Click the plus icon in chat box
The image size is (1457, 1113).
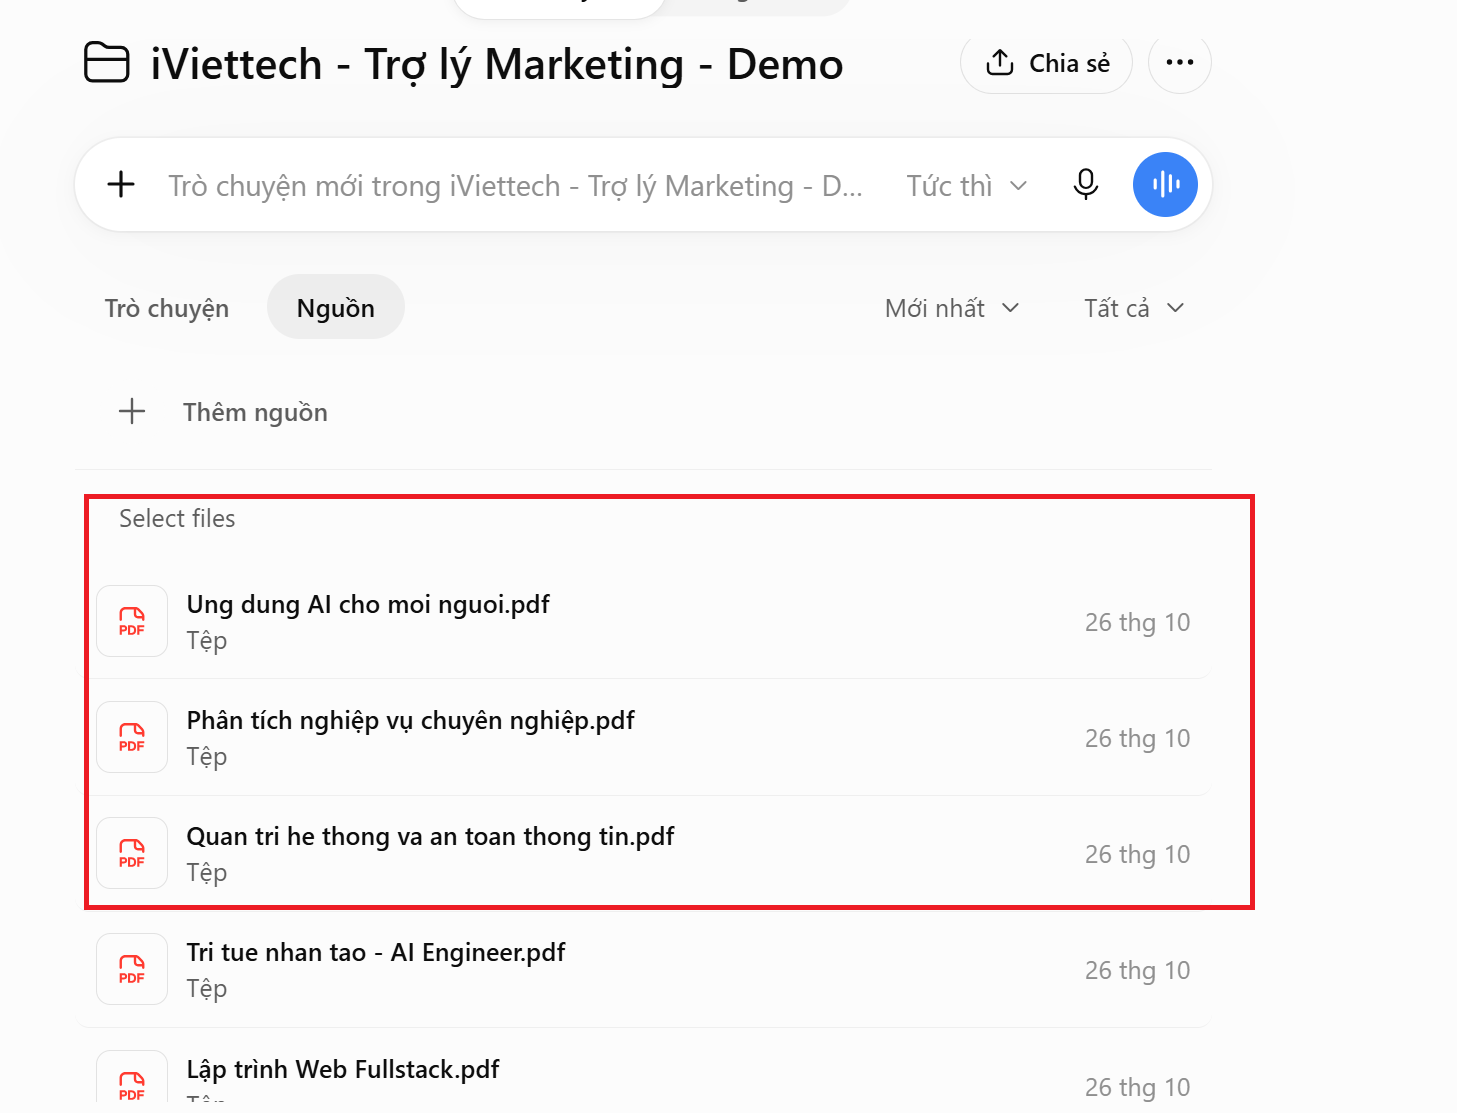121,184
